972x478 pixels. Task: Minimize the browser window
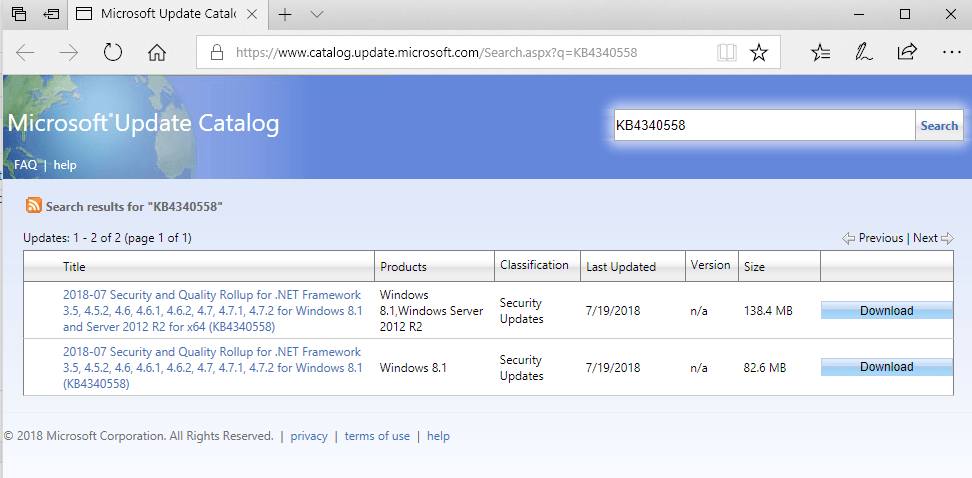point(859,14)
